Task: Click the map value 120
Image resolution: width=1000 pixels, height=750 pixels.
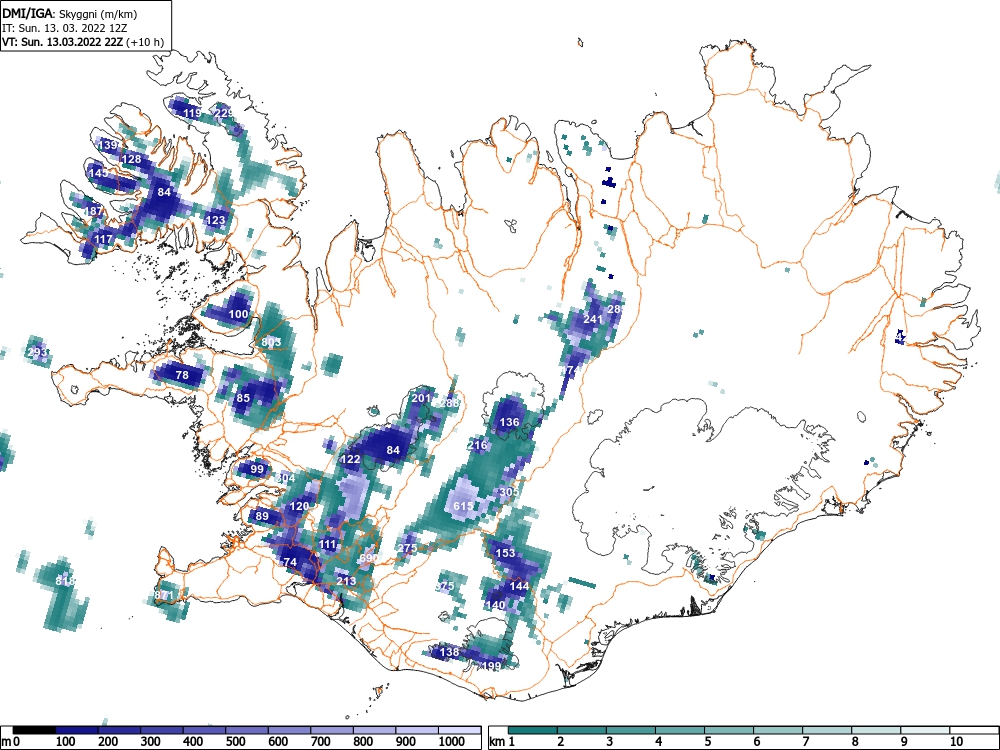Action: (299, 506)
